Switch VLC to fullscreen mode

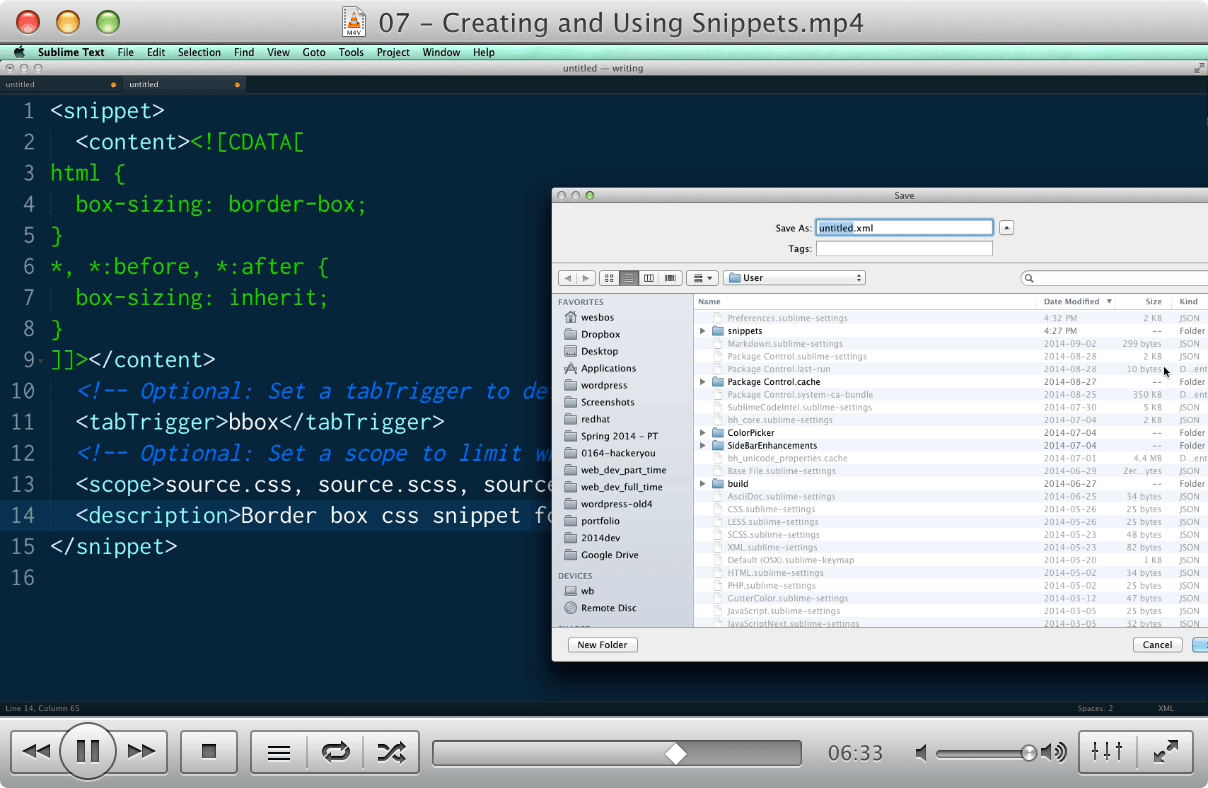[x=1166, y=752]
